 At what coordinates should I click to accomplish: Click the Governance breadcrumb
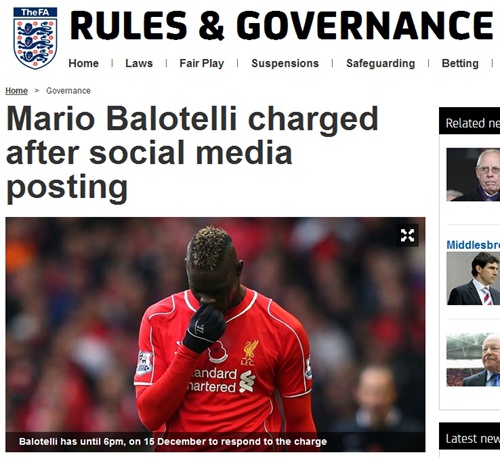click(68, 91)
